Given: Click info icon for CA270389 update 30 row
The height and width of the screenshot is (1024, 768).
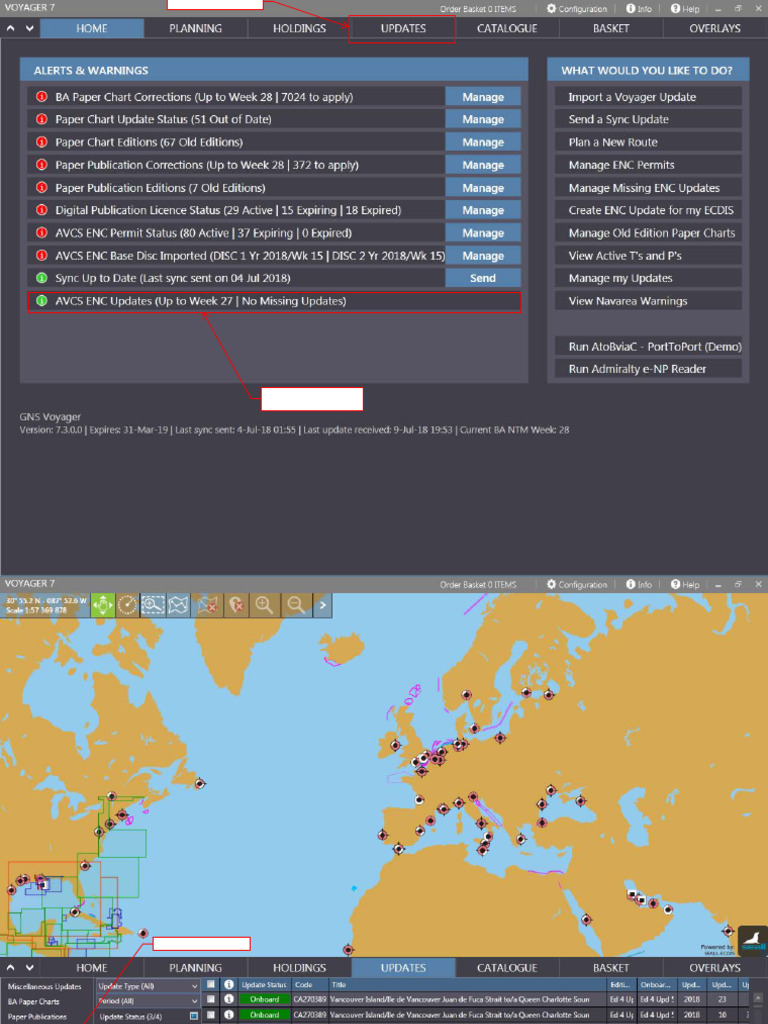Looking at the screenshot, I should [229, 1015].
